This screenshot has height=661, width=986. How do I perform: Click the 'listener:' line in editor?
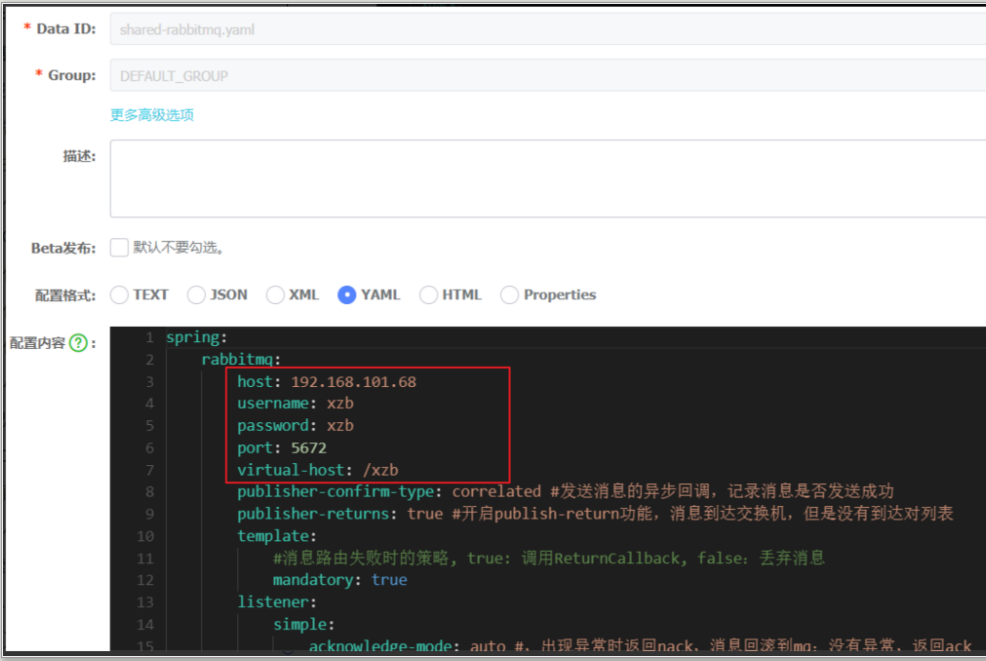(277, 603)
